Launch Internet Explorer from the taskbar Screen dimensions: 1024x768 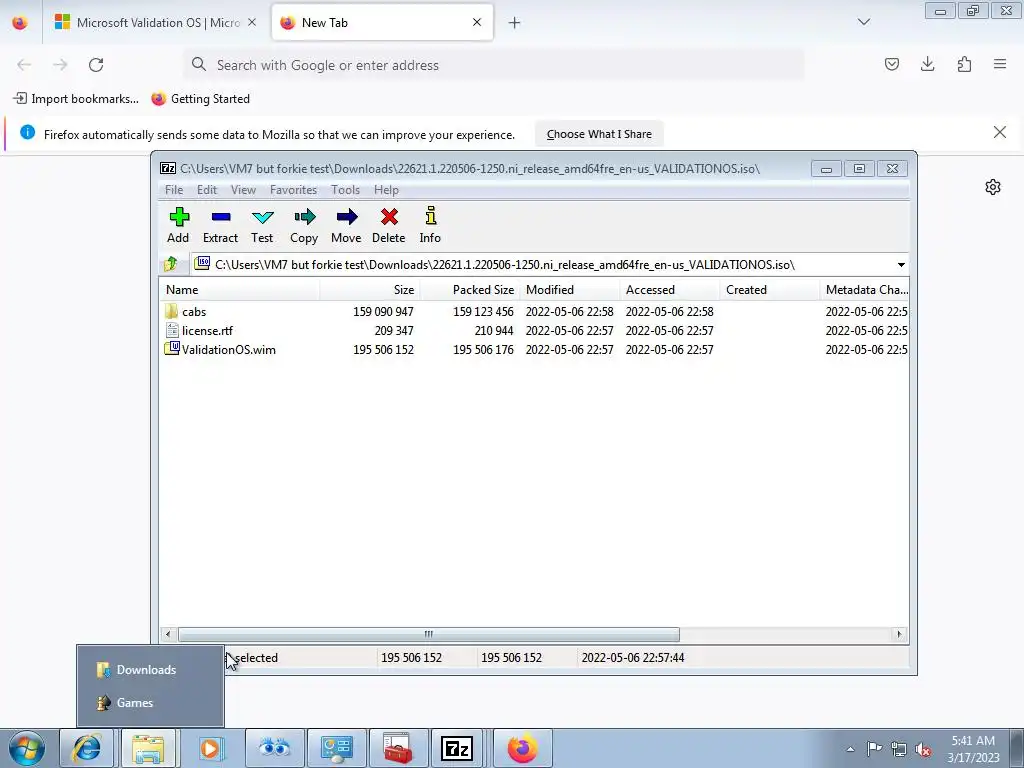click(87, 748)
